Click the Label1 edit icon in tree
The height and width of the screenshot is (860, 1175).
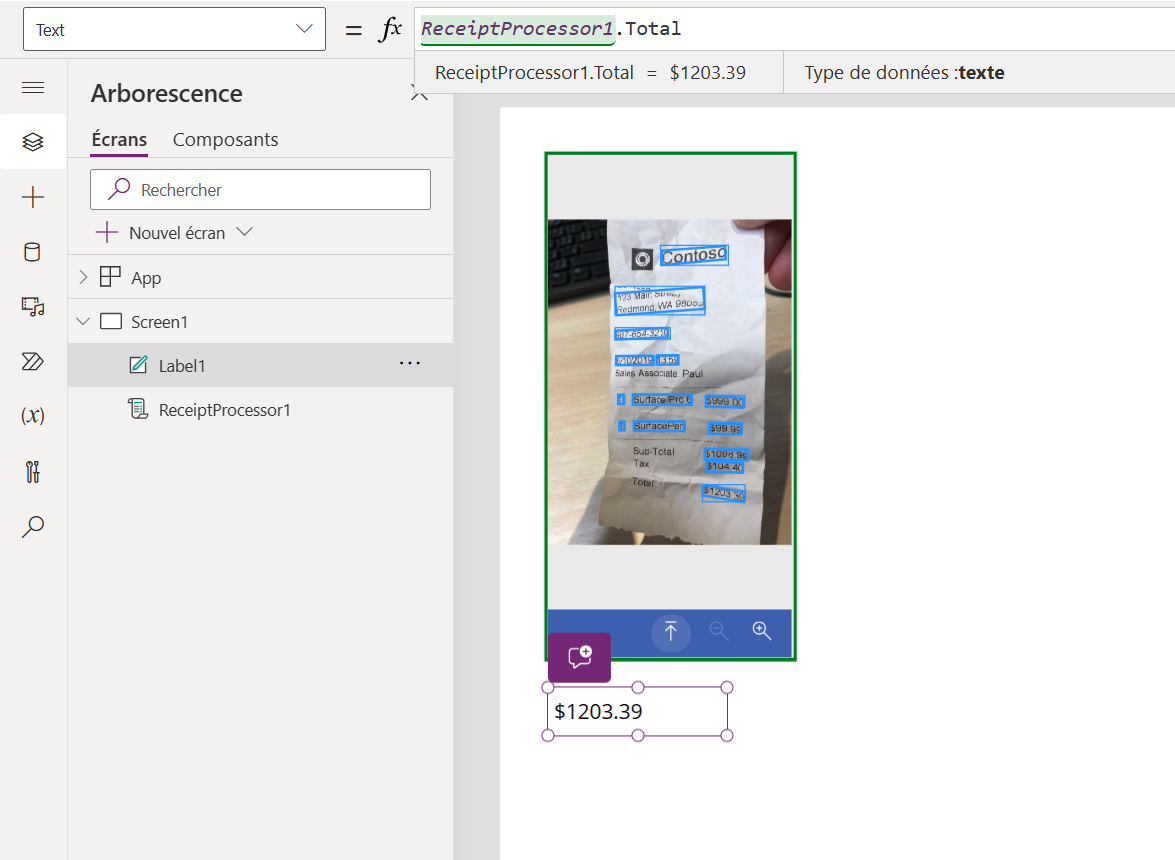139,365
